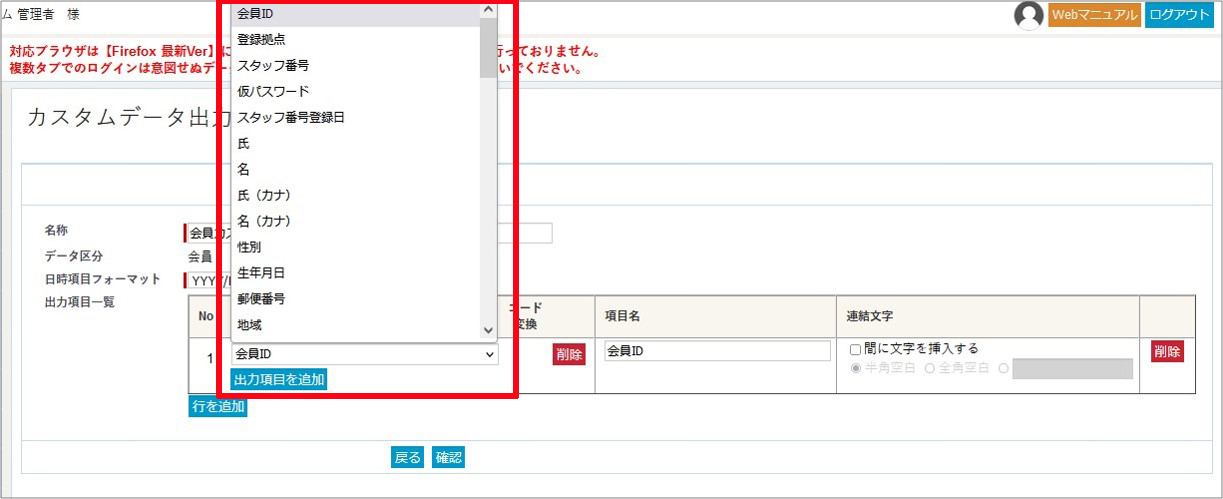Click the 項目名 column header
The image size is (1223, 499).
(623, 316)
